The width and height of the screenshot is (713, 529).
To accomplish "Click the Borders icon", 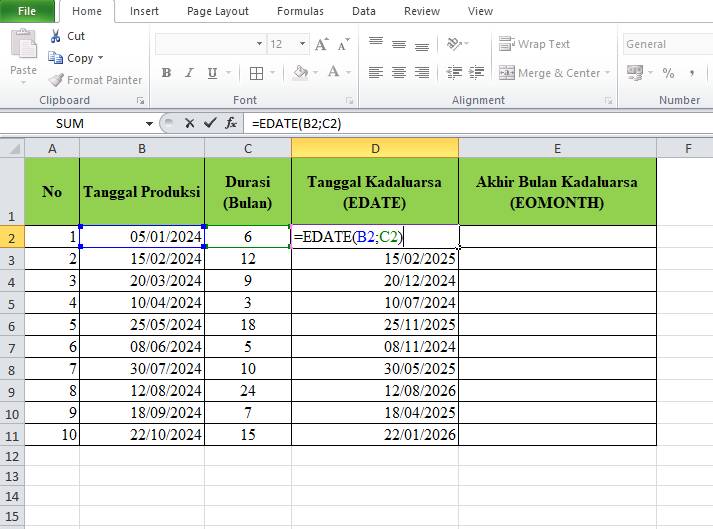I will pos(256,73).
